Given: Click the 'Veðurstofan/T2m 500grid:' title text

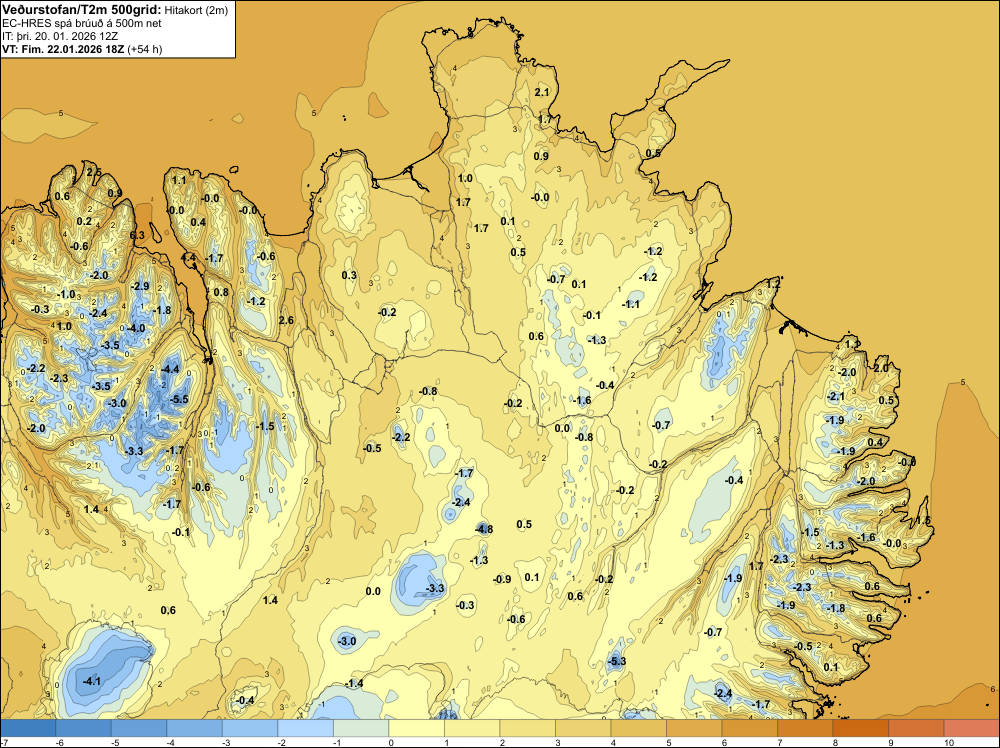Looking at the screenshot, I should 82,10.
